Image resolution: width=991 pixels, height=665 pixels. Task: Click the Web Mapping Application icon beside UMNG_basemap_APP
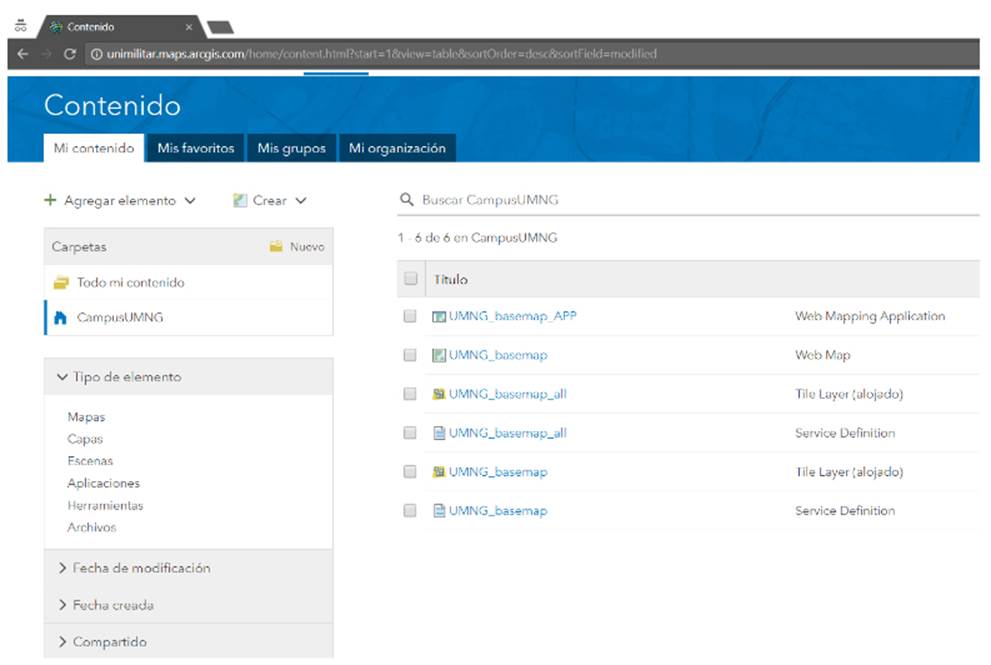(x=438, y=317)
